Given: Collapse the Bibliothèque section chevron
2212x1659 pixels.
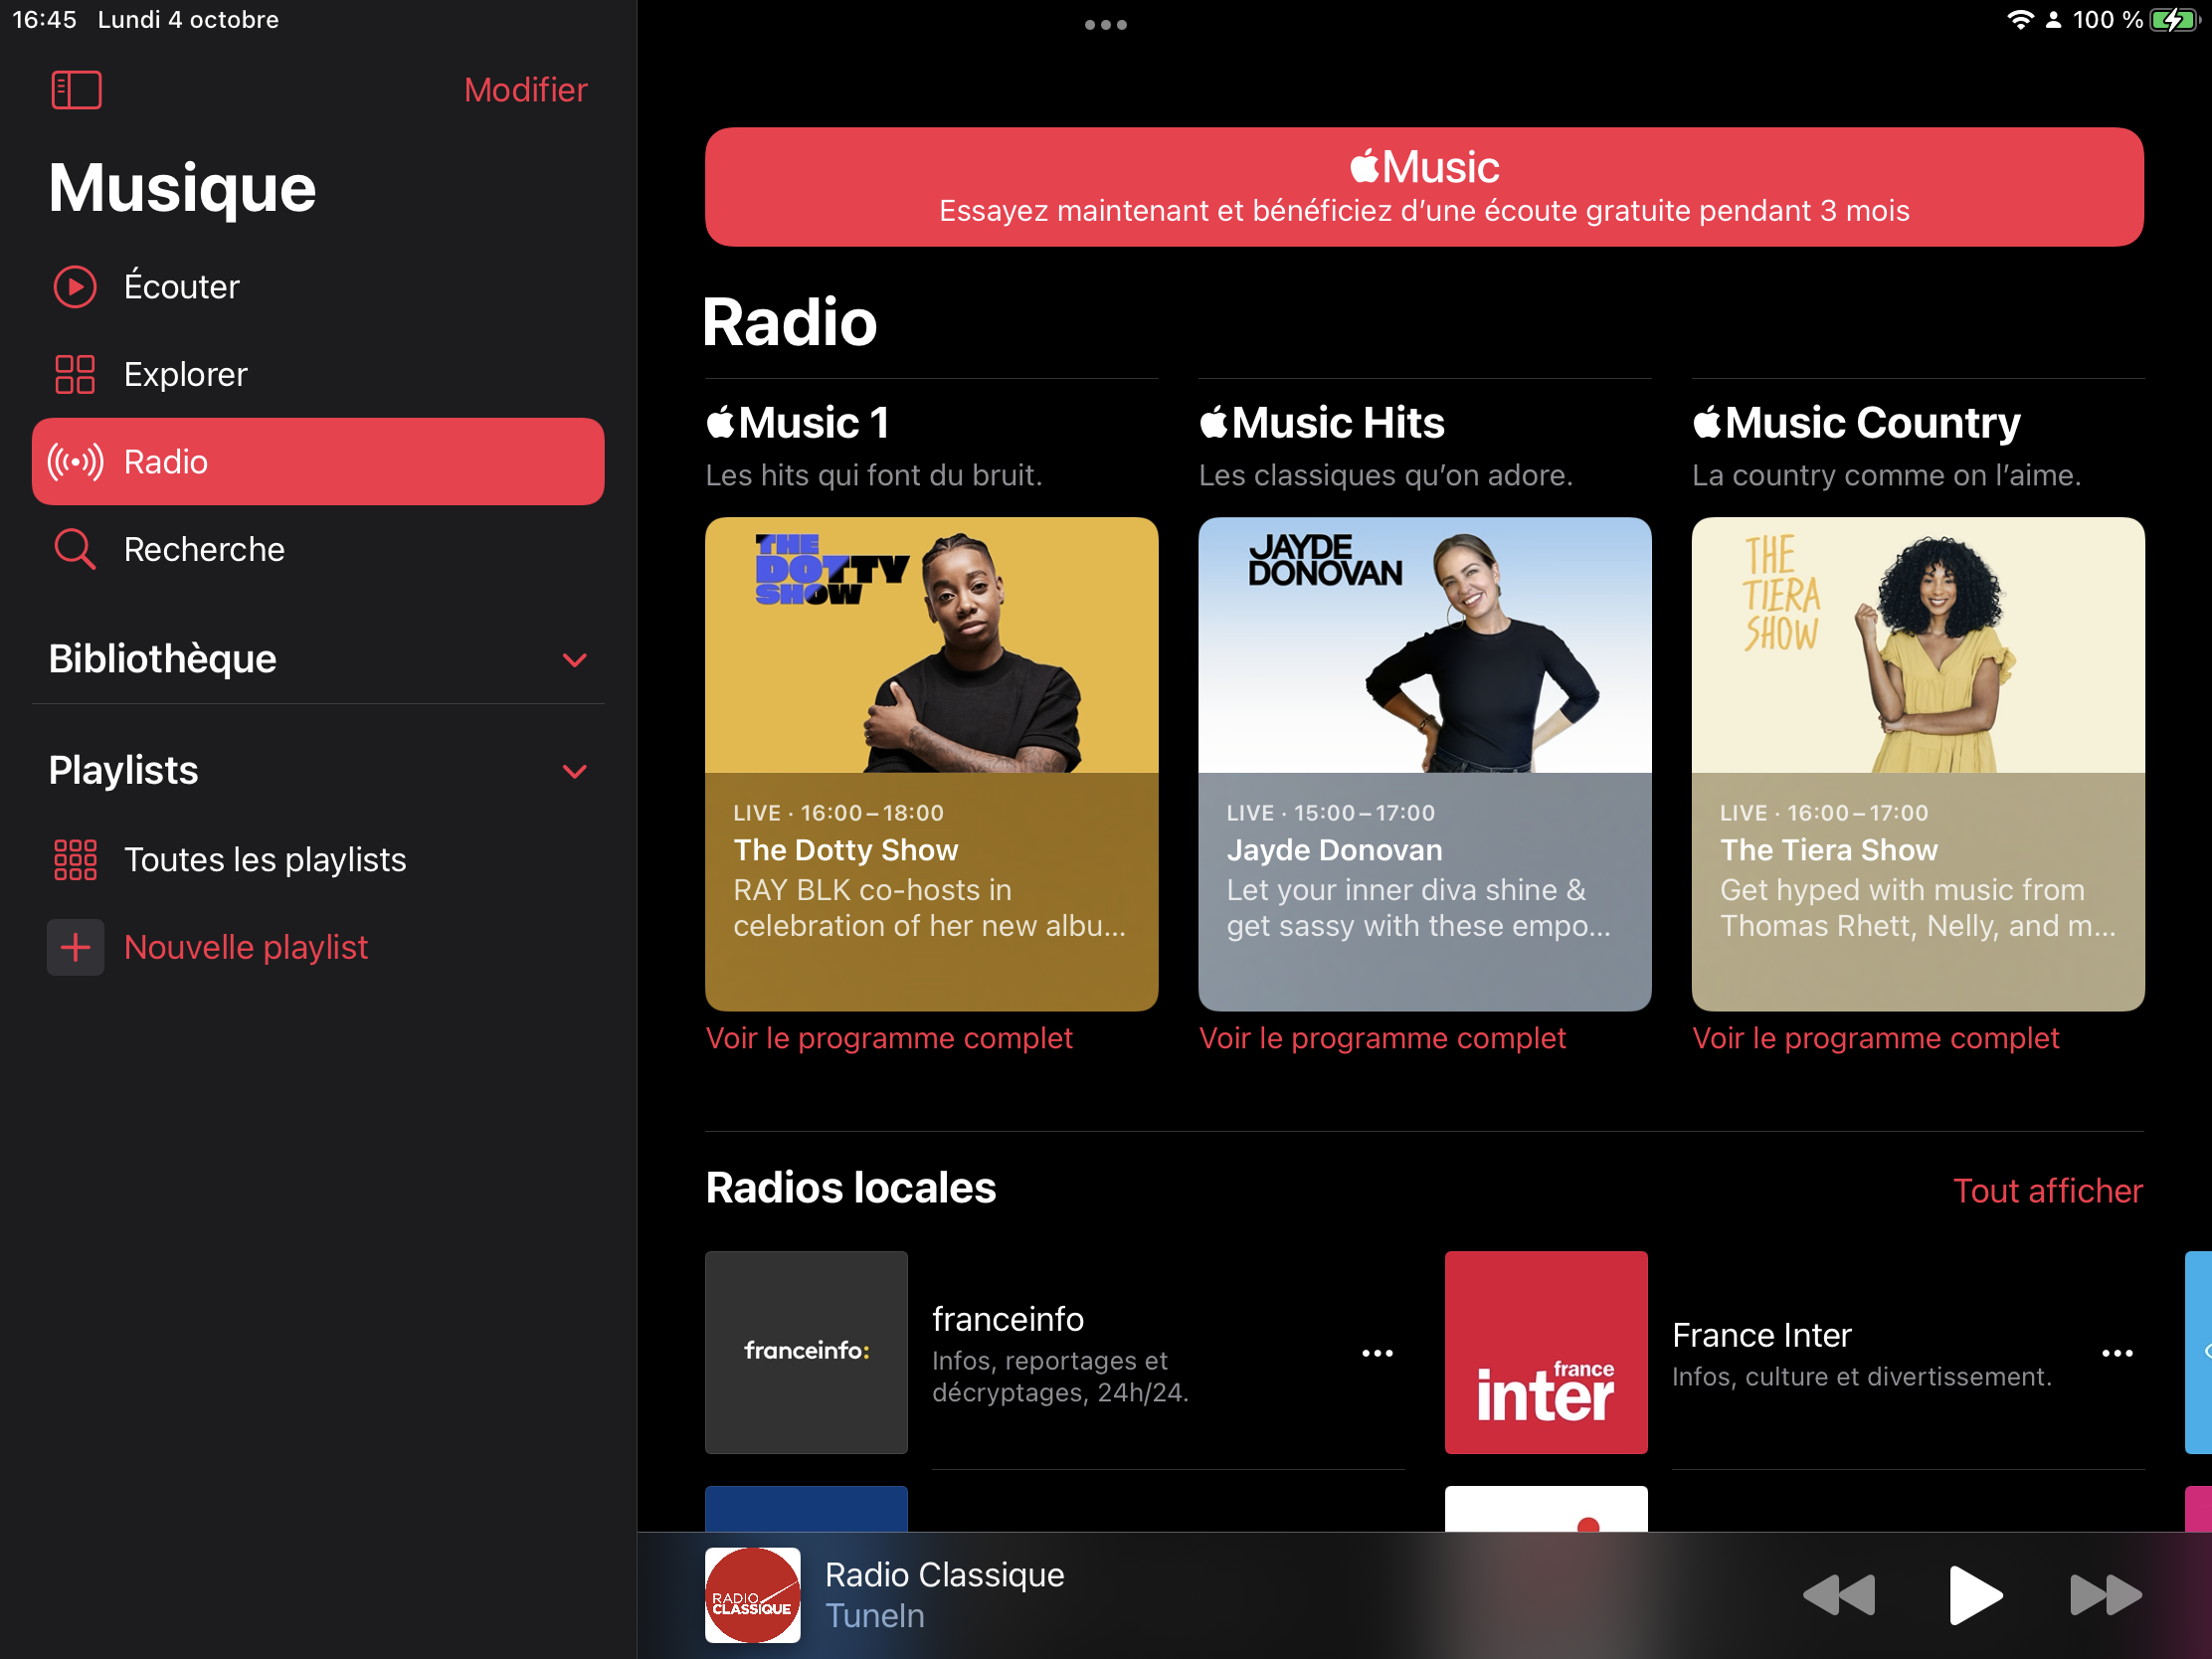Looking at the screenshot, I should (574, 660).
